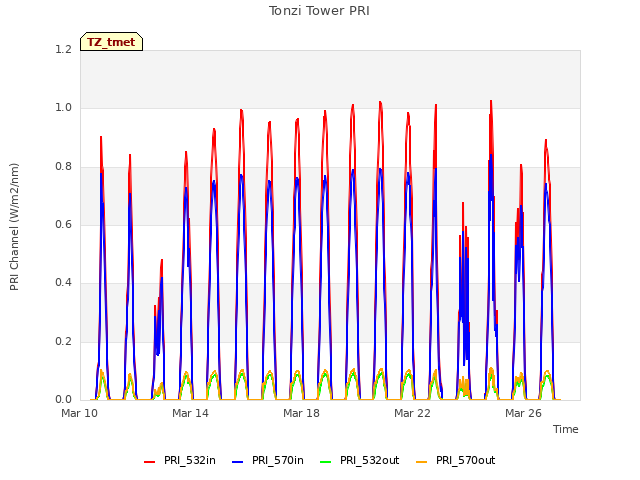Click the blue PRI_570in legend swatch
The height and width of the screenshot is (480, 640).
click(238, 461)
